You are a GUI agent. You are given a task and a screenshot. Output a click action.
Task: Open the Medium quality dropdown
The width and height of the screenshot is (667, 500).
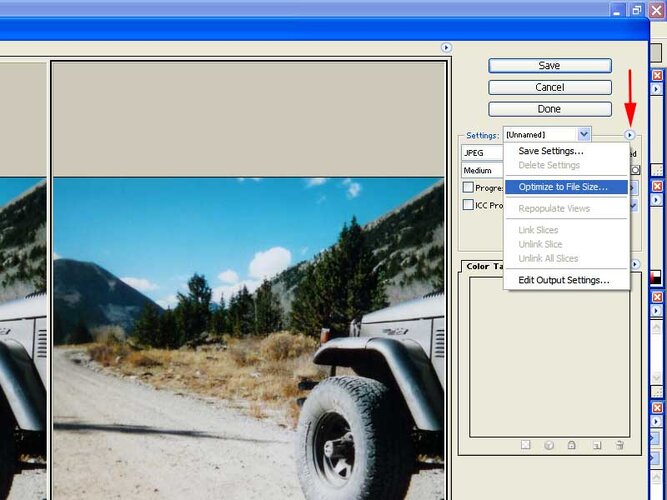(482, 170)
